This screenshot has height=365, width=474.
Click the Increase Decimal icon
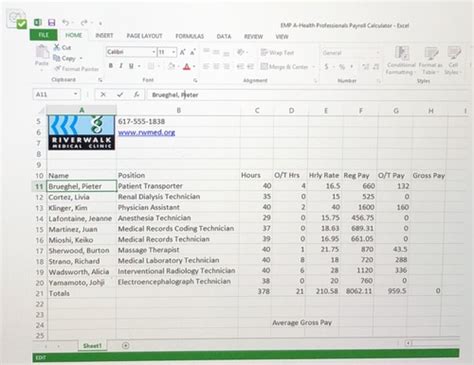366,67
